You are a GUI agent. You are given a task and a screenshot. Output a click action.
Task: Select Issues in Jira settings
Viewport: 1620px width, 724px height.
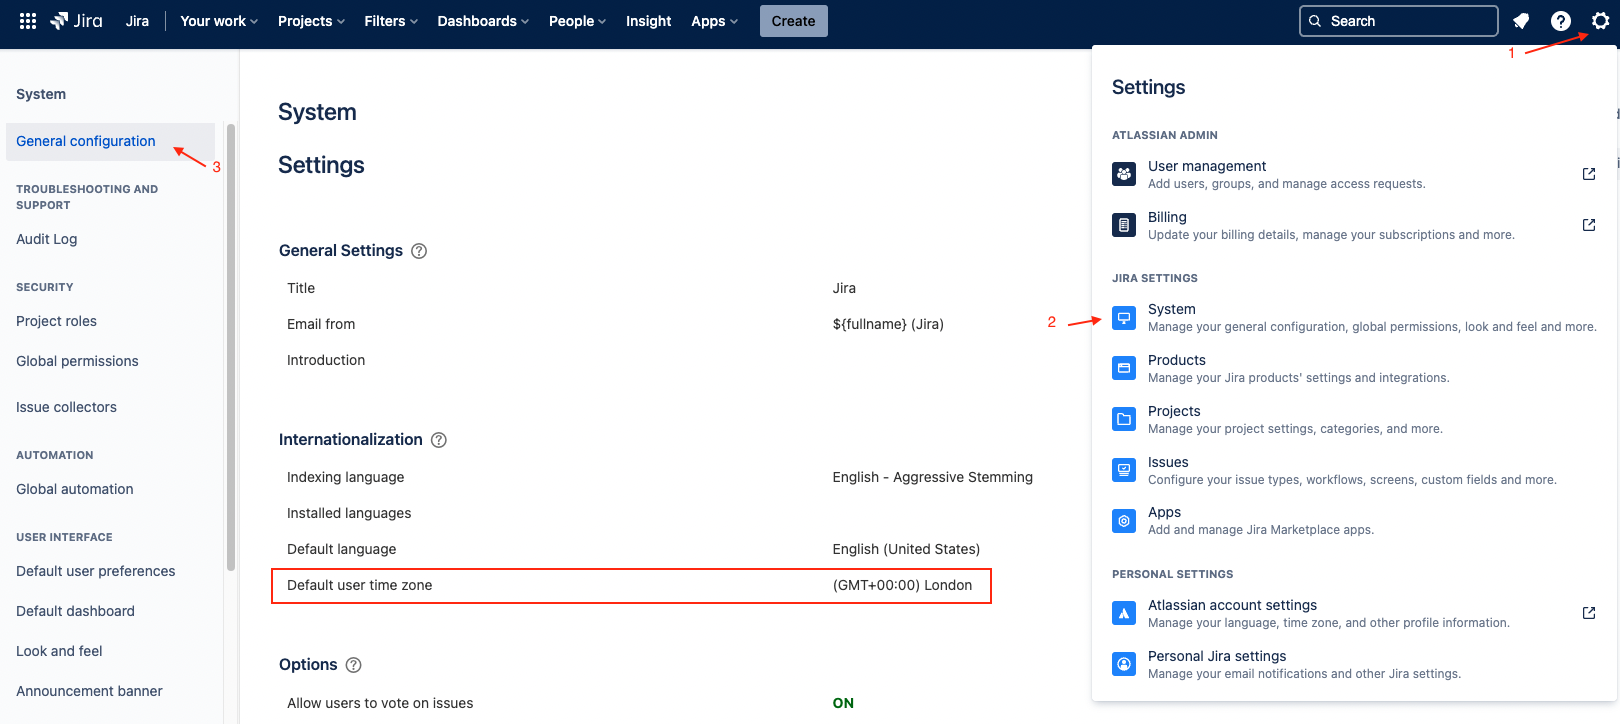1354,470
